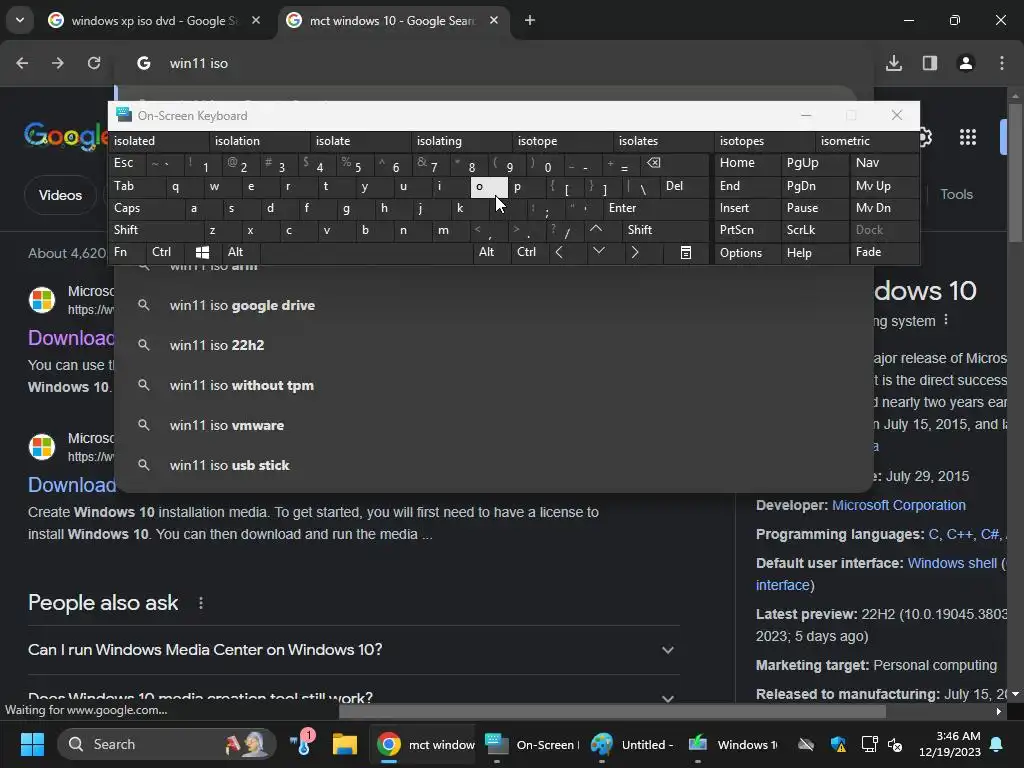The image size is (1024, 768).
Task: Switch to mct windows 10 tab
Action: coord(392,21)
